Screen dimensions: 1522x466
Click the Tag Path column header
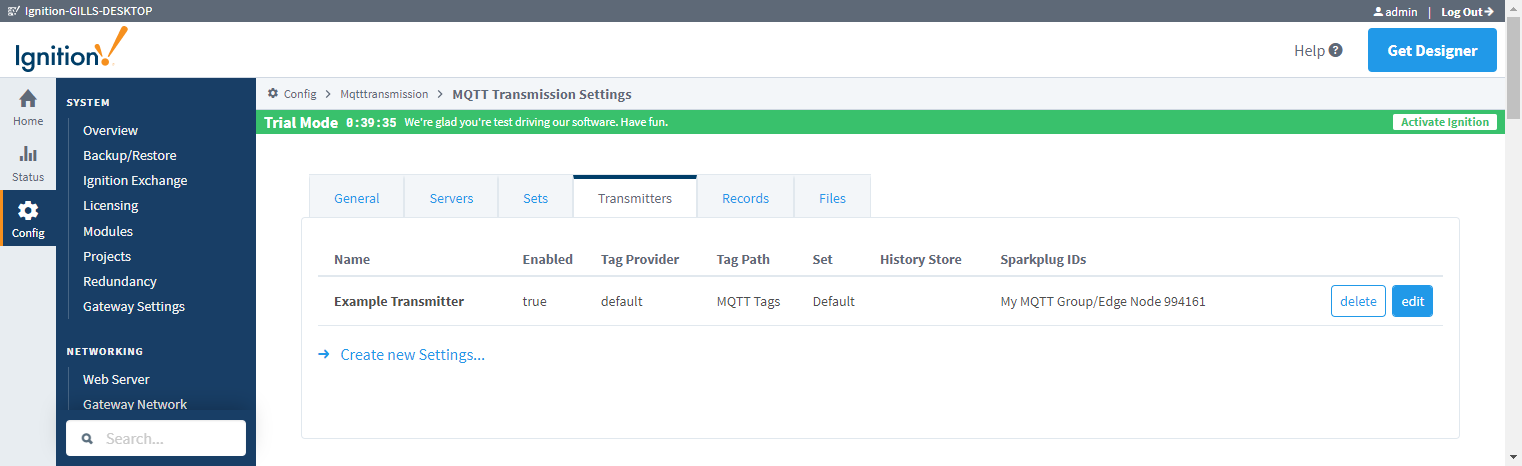click(x=743, y=259)
